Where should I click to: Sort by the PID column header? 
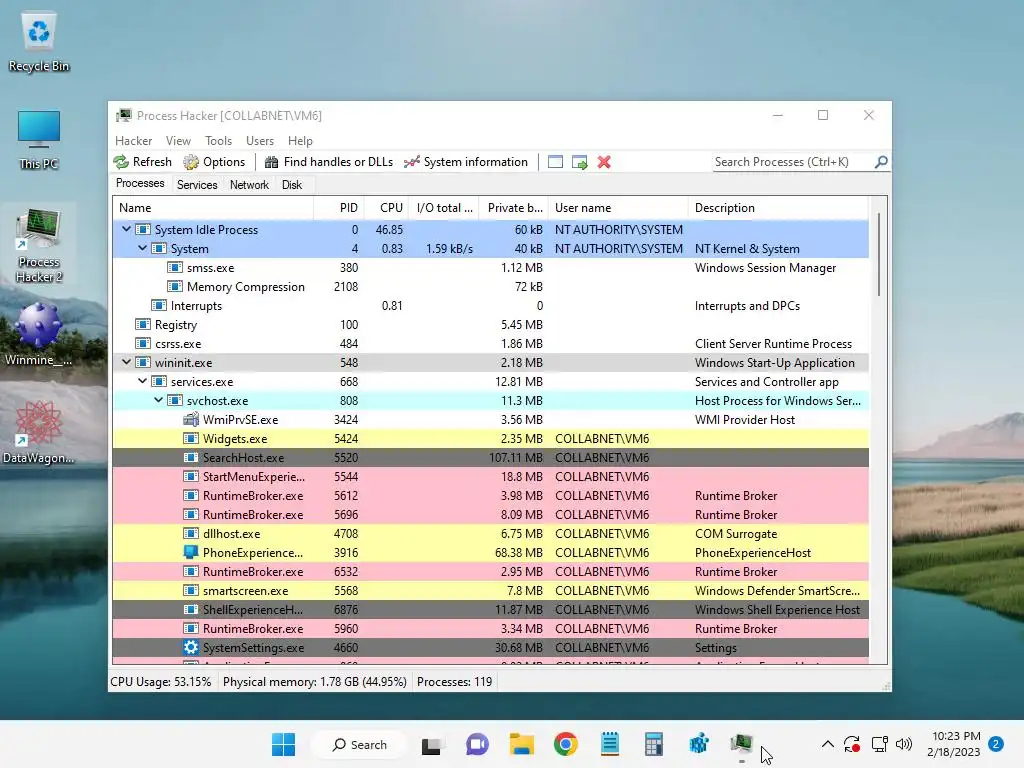pyautogui.click(x=338, y=208)
